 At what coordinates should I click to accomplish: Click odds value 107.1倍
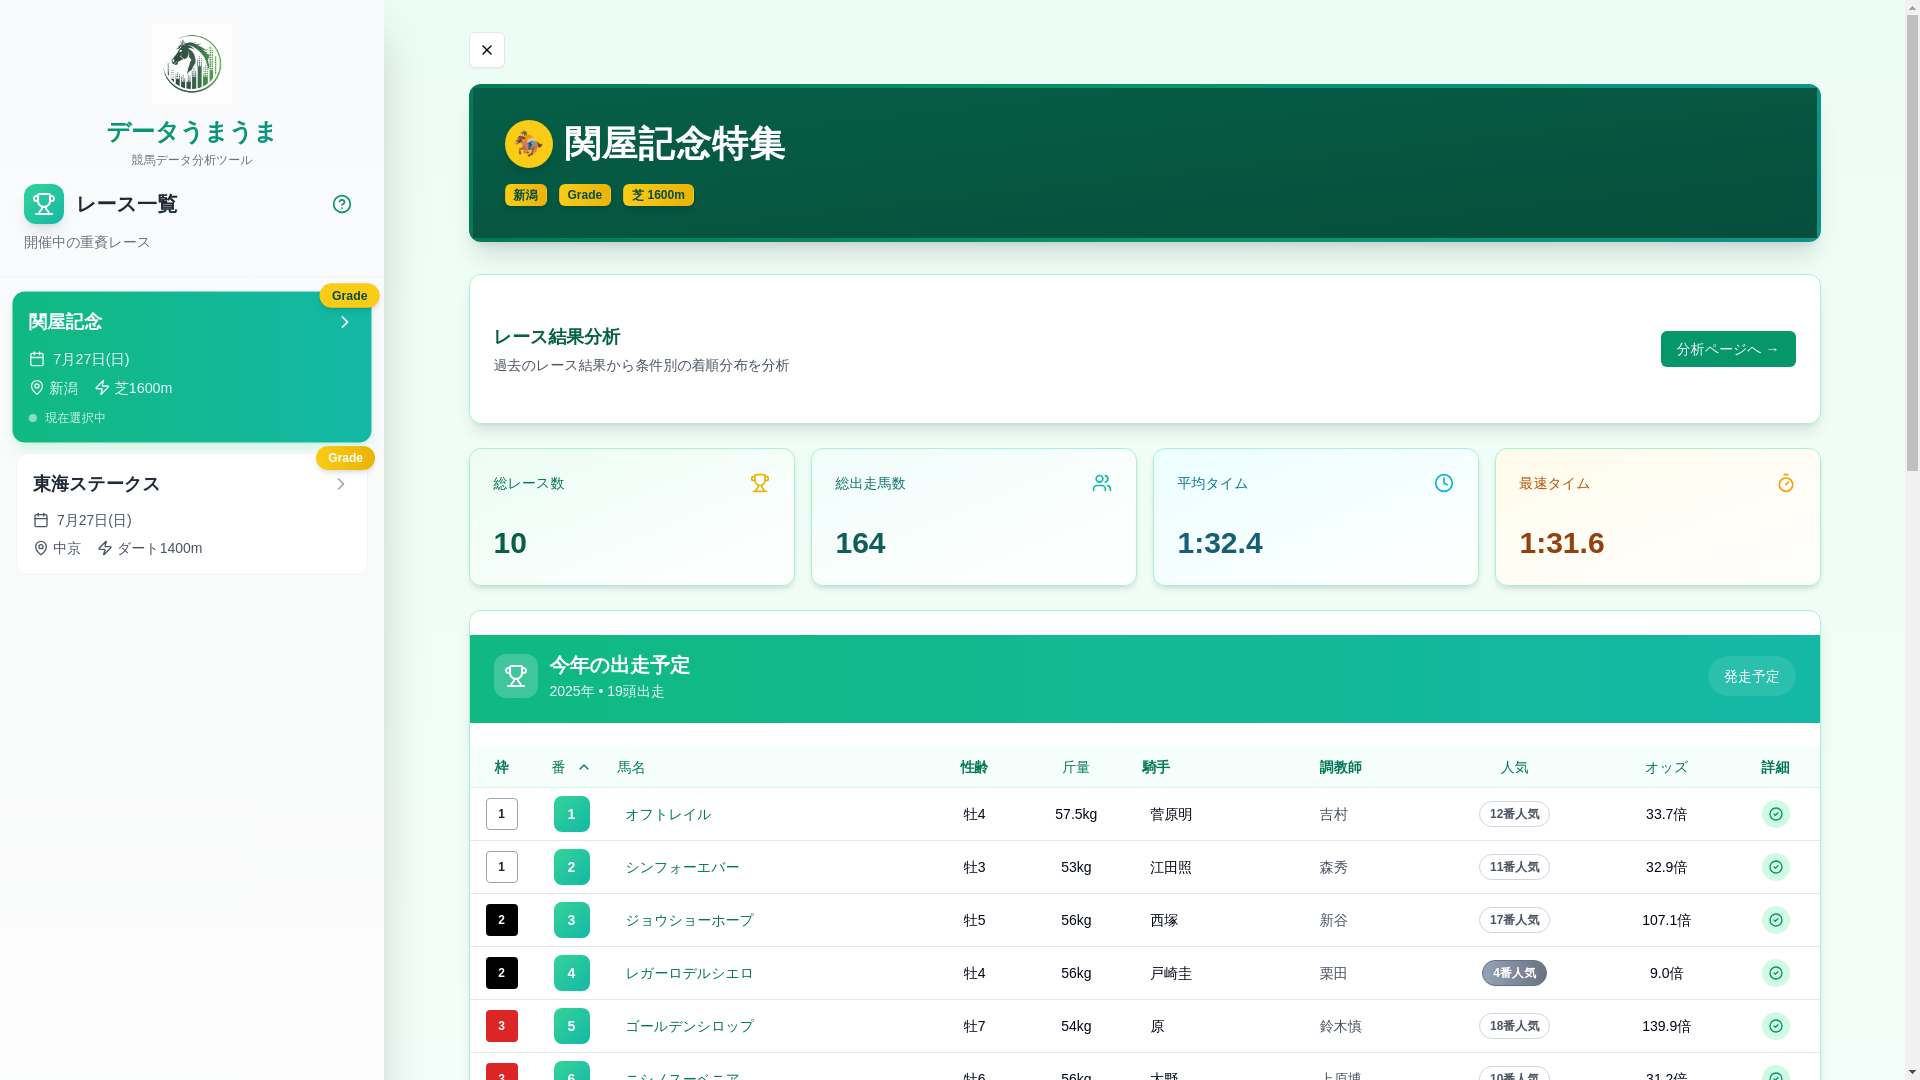(1666, 920)
